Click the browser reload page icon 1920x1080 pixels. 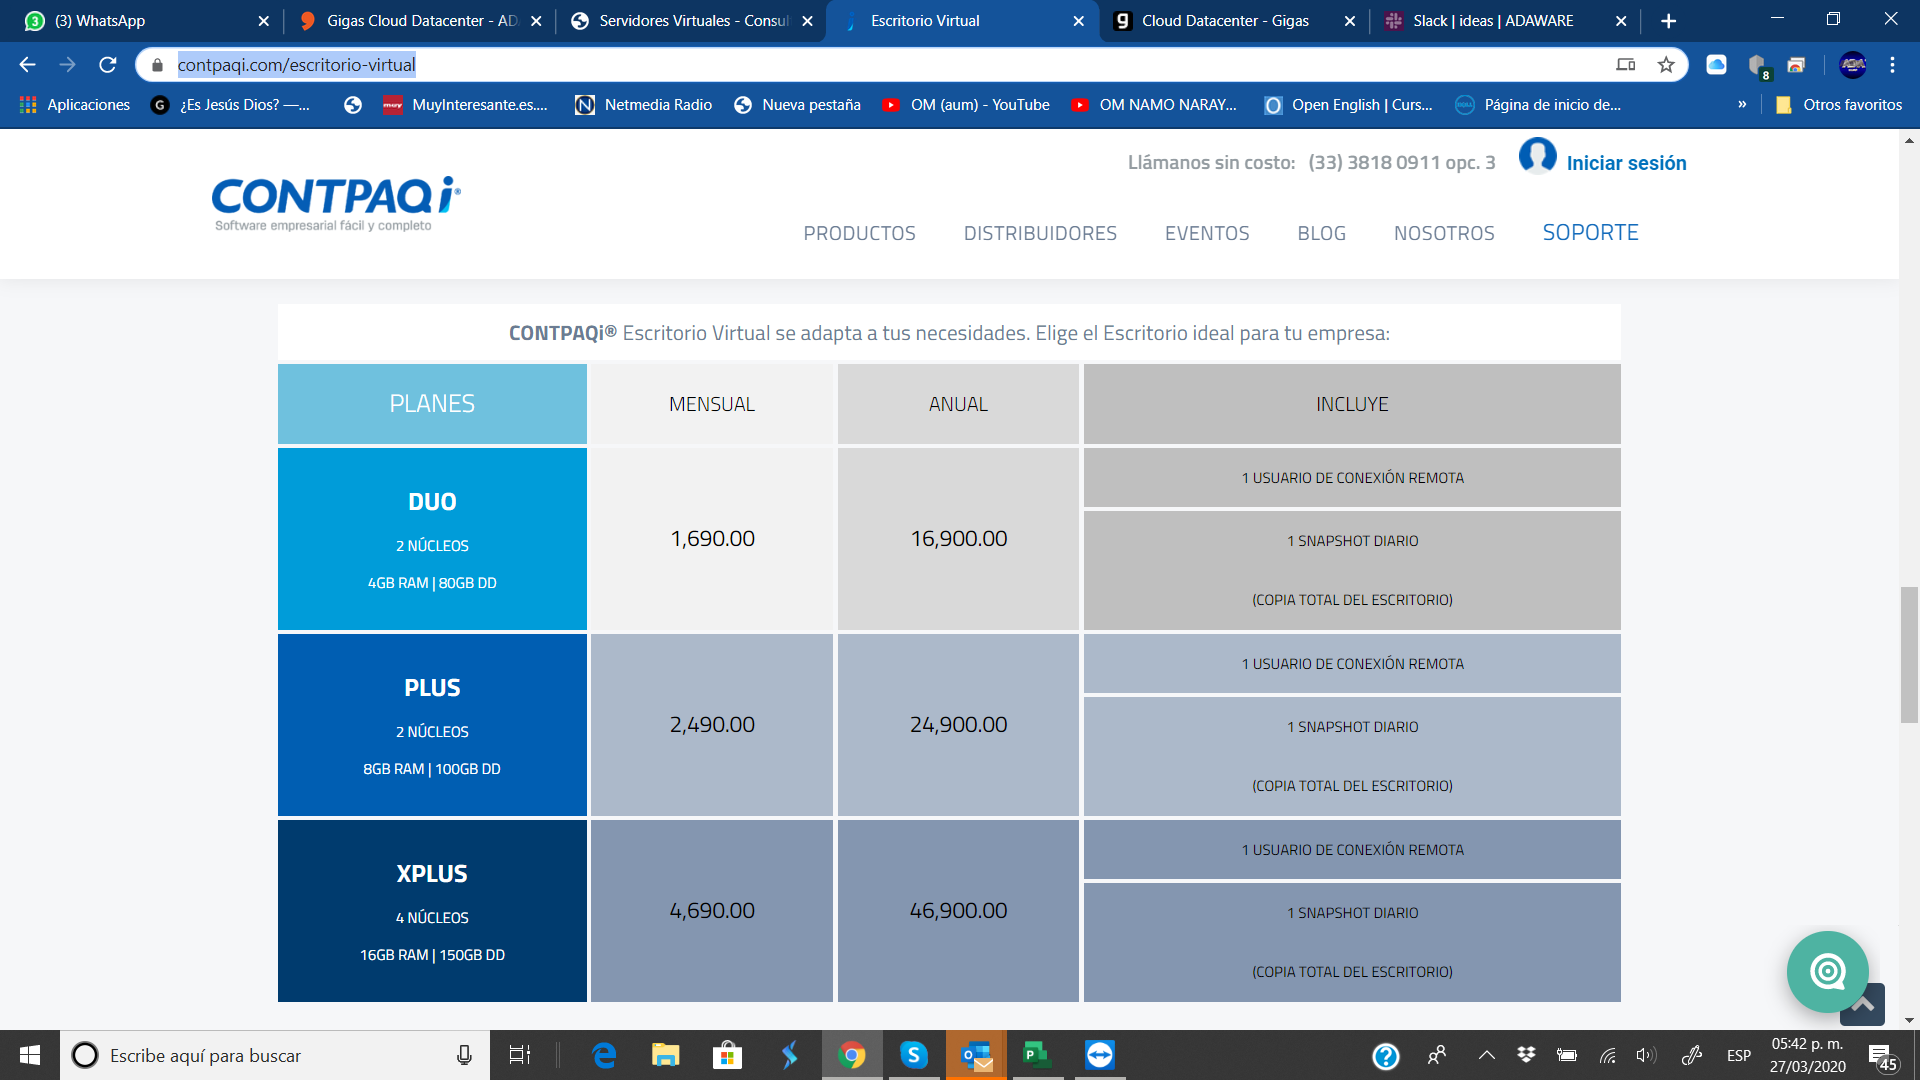click(108, 65)
